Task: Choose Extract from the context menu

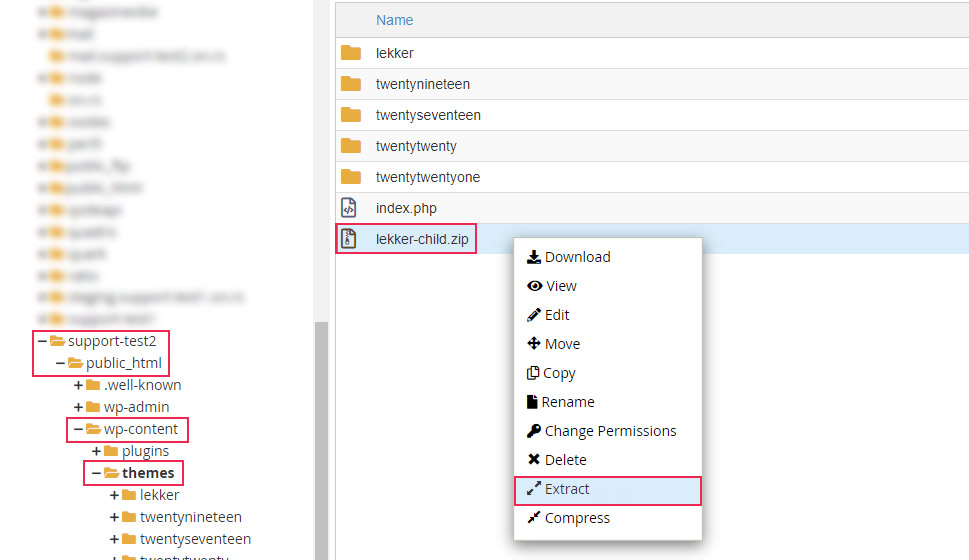Action: coord(607,491)
